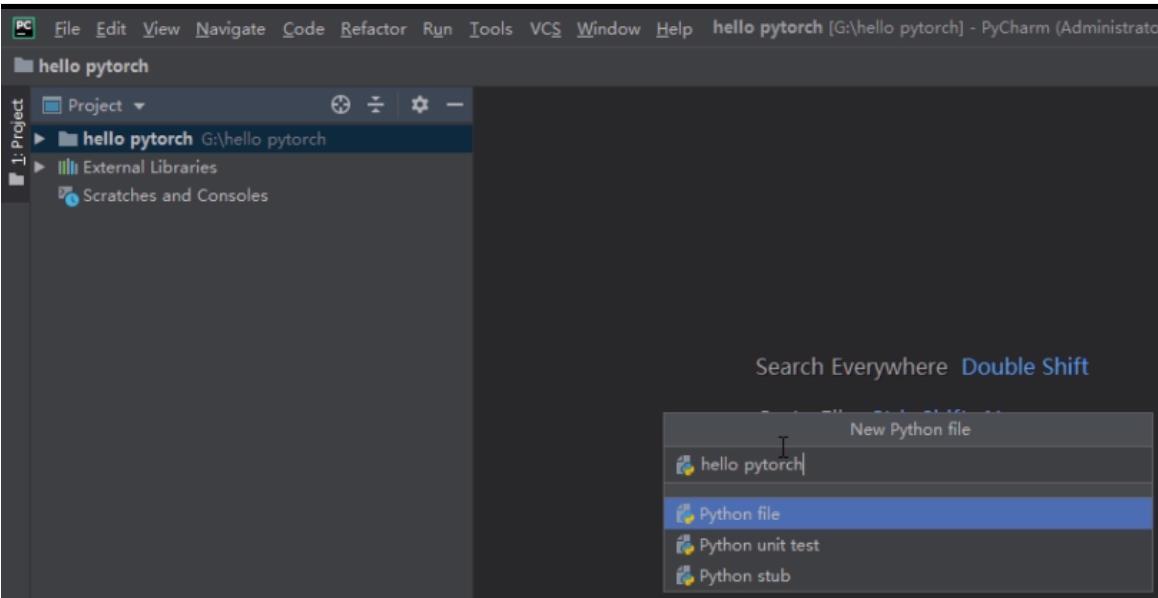Viewport: 1158px width, 598px height.
Task: Click the hello pytorch folder icon in tree
Action: tap(68, 139)
